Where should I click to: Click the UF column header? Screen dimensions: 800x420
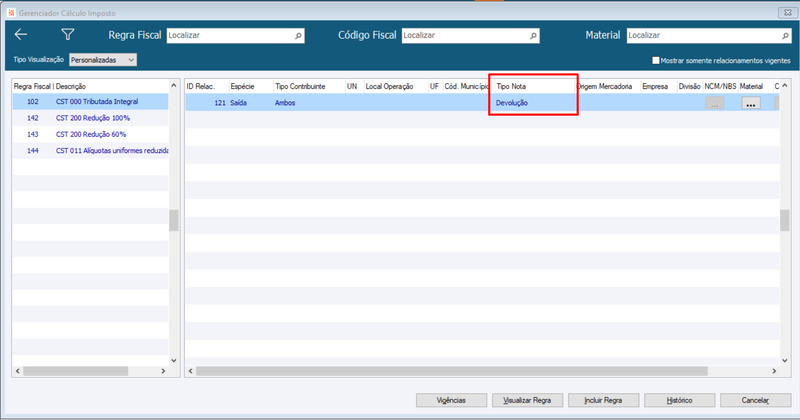(x=435, y=86)
